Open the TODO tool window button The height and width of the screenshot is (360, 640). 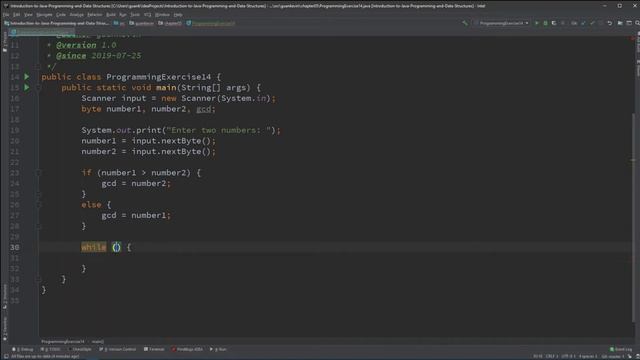50,349
